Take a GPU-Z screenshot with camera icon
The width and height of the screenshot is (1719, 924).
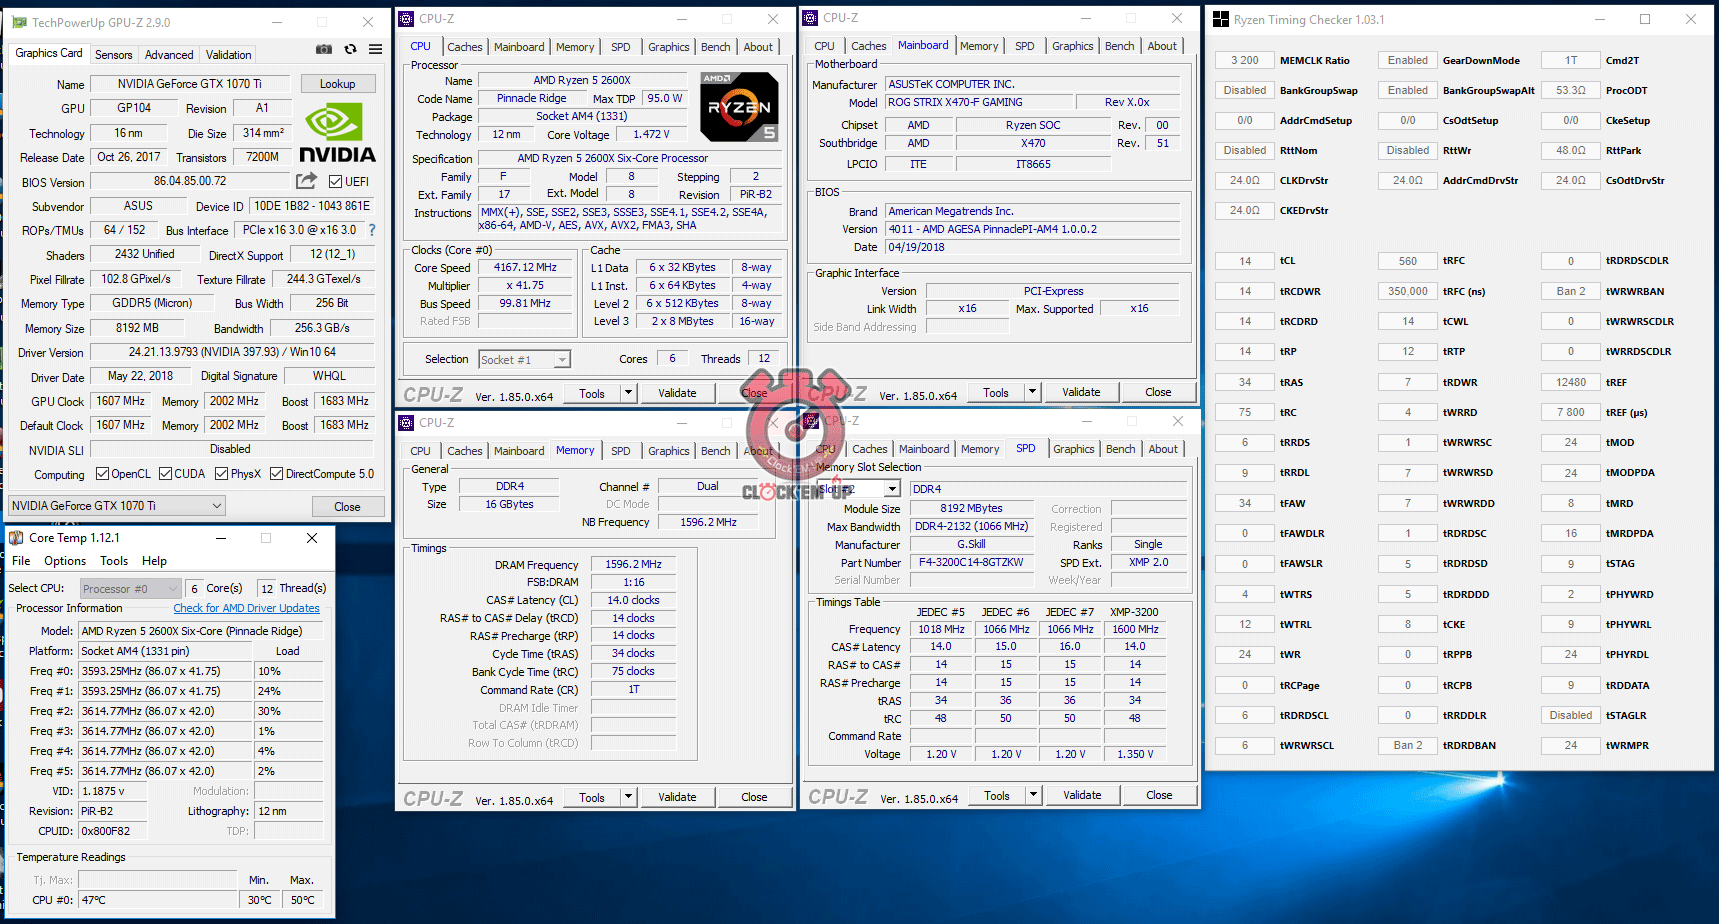(324, 49)
